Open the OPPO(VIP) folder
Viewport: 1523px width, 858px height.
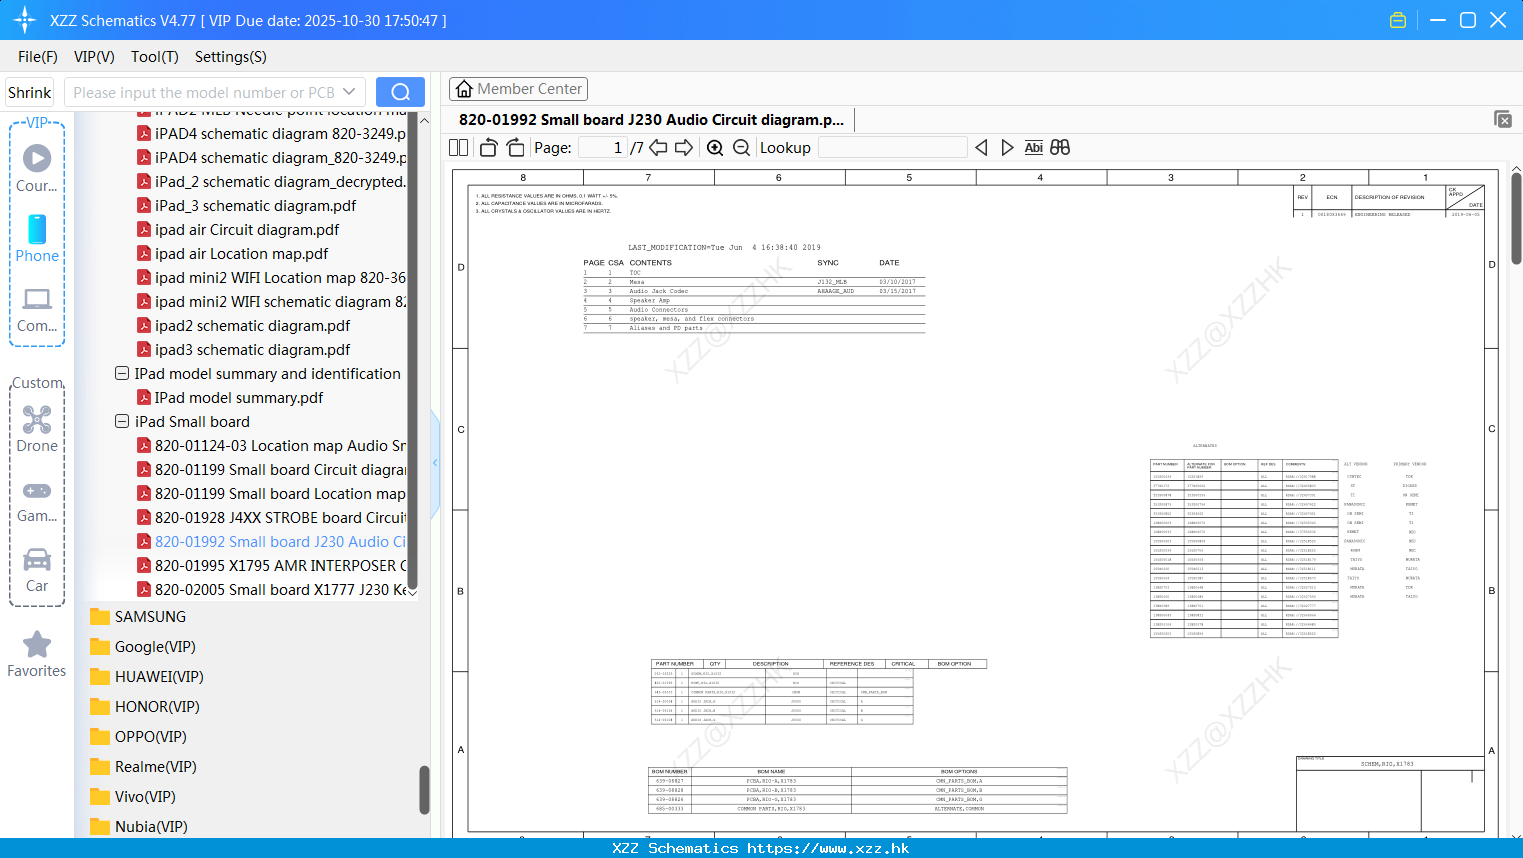tap(138, 736)
